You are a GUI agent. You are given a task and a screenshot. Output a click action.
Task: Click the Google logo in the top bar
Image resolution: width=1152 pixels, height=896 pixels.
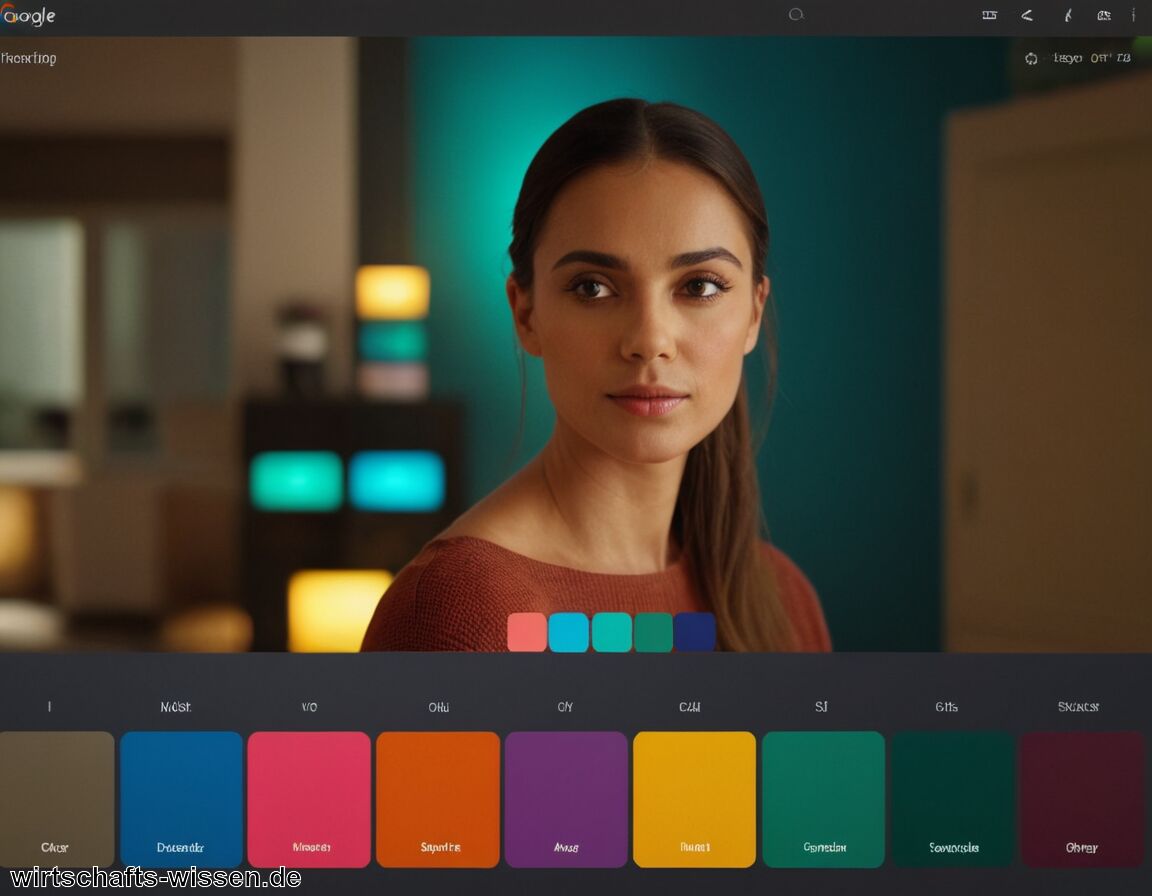point(28,15)
